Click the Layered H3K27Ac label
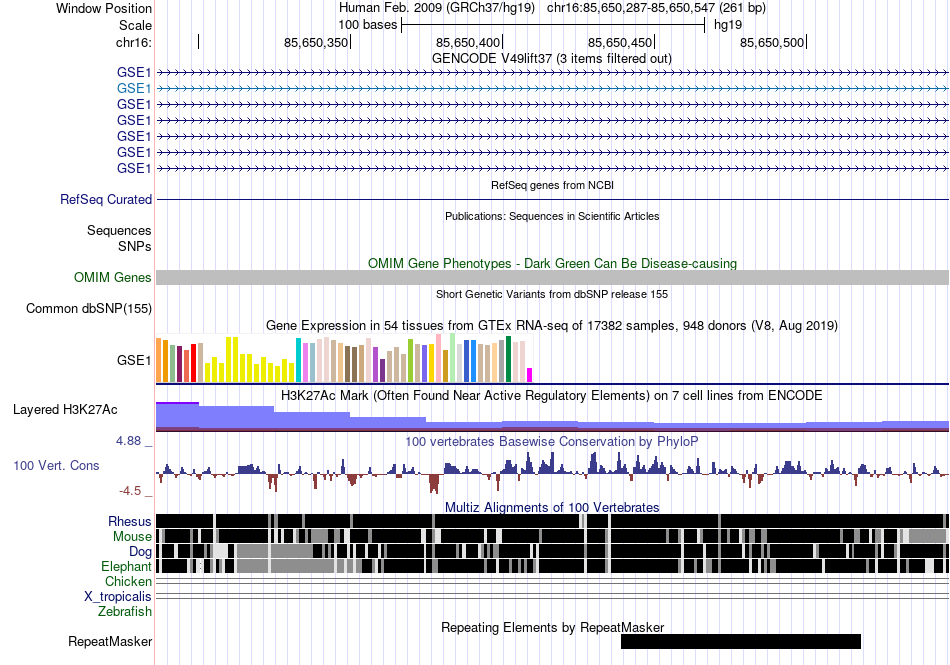 click(x=65, y=409)
